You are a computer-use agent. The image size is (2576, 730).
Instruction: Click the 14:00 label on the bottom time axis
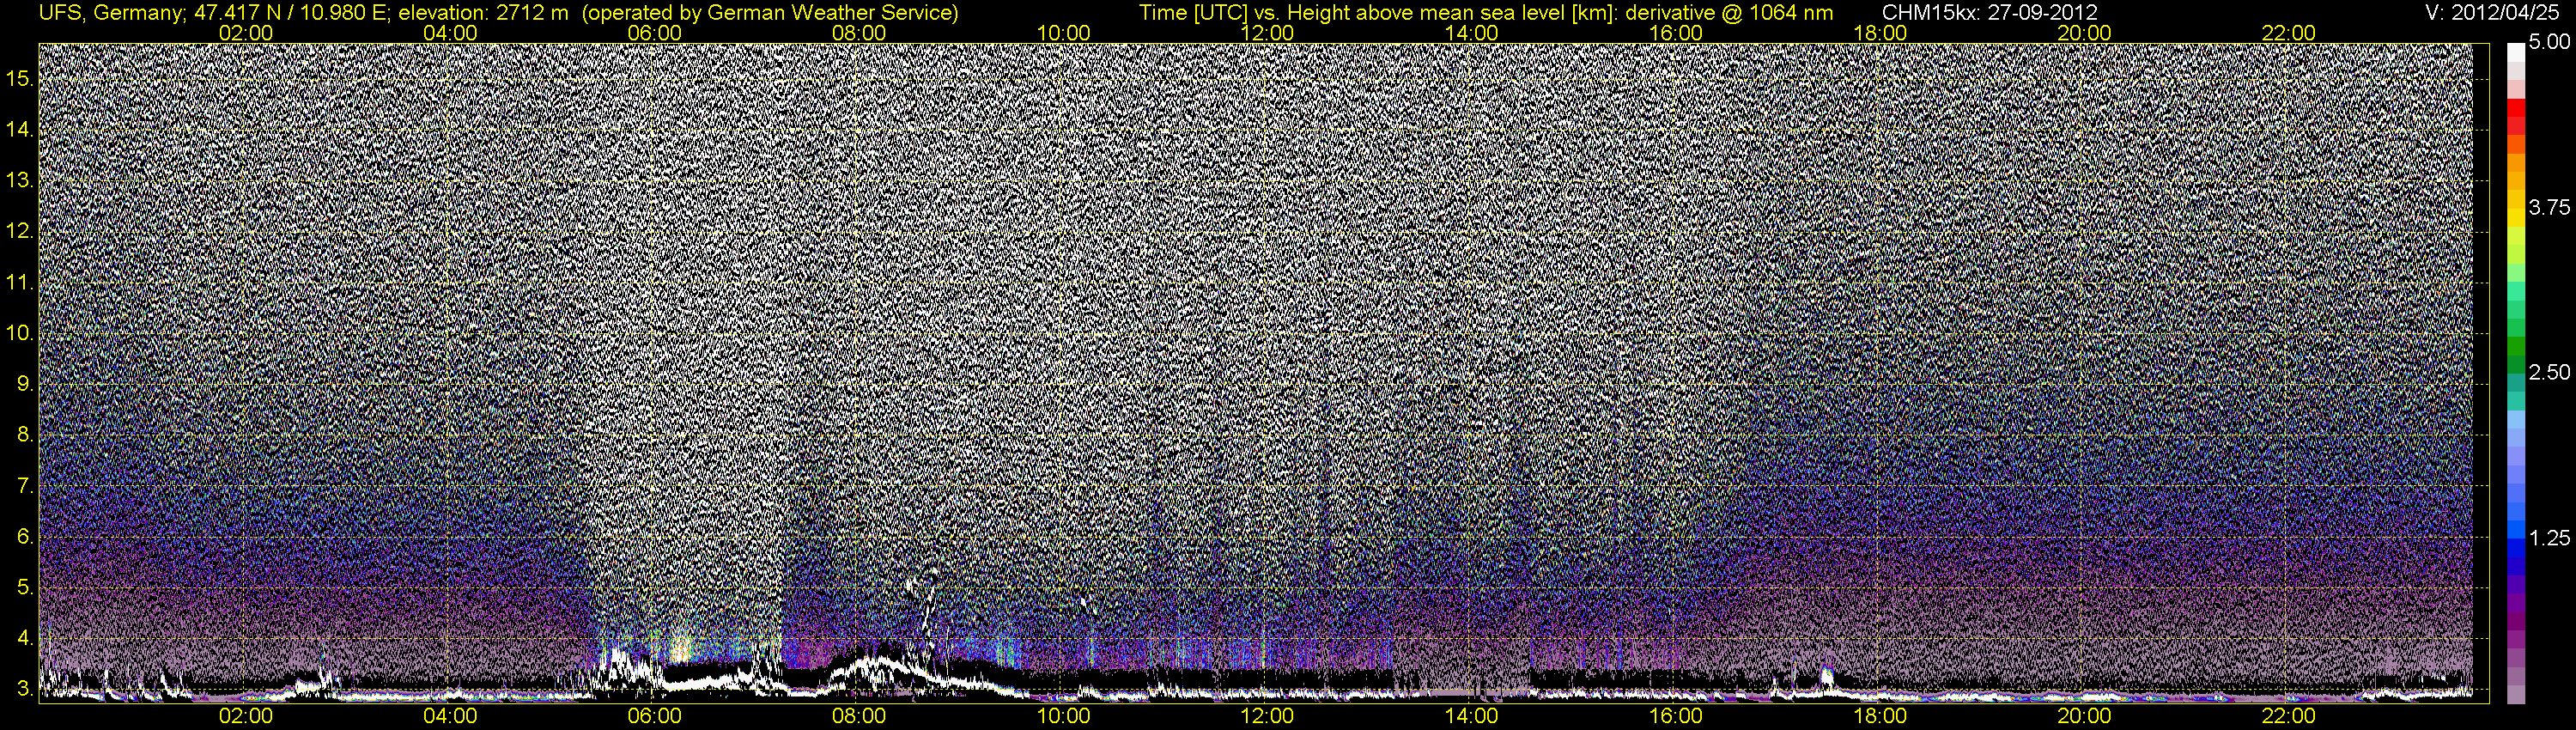click(x=1472, y=716)
